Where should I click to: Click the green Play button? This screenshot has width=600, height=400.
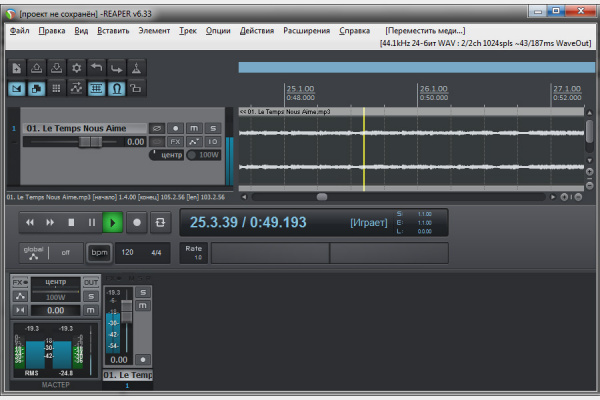coord(112,222)
